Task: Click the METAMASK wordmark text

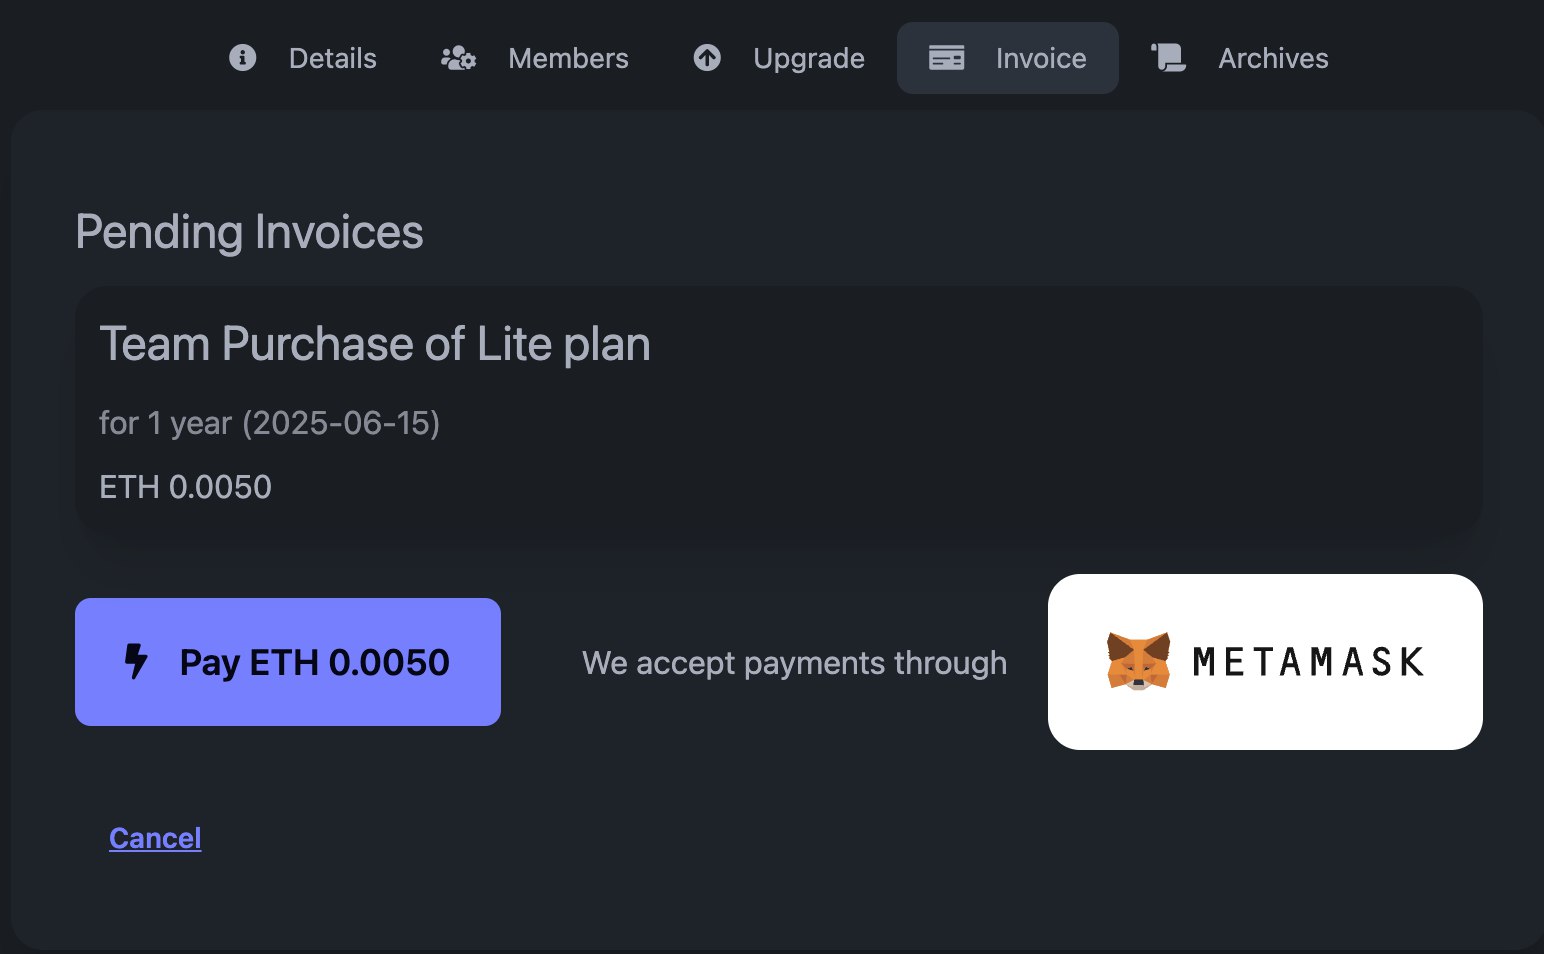Action: (1308, 662)
